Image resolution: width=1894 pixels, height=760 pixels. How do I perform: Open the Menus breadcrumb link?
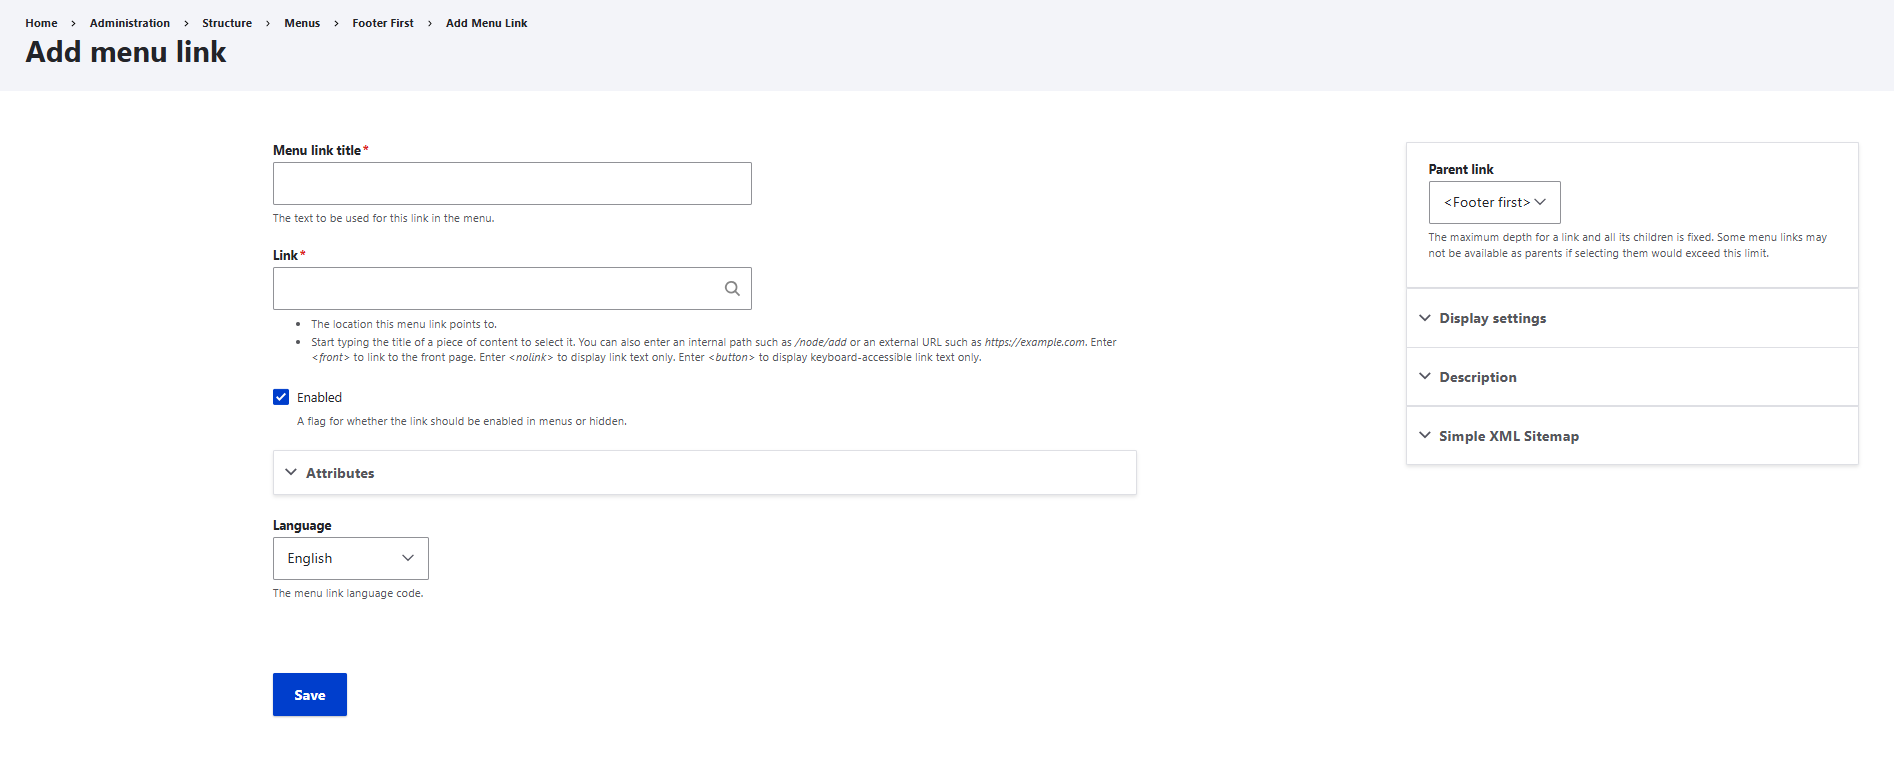302,23
